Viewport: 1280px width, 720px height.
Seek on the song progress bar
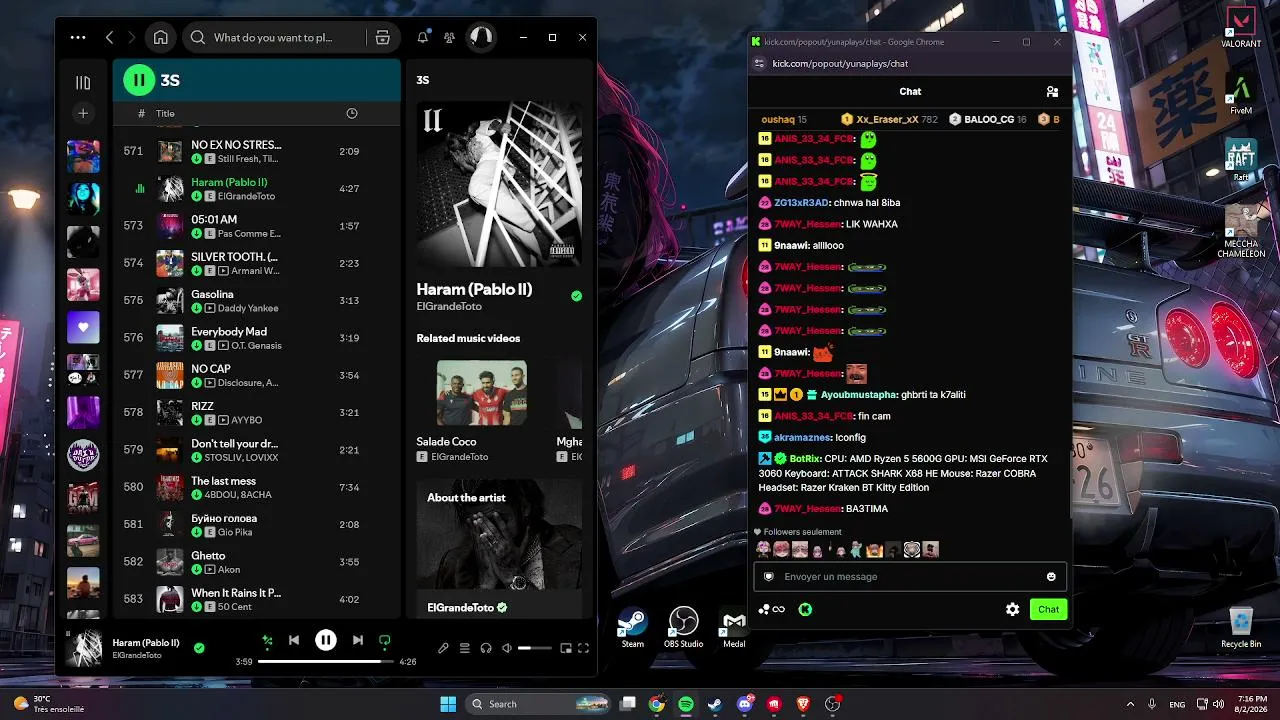326,661
